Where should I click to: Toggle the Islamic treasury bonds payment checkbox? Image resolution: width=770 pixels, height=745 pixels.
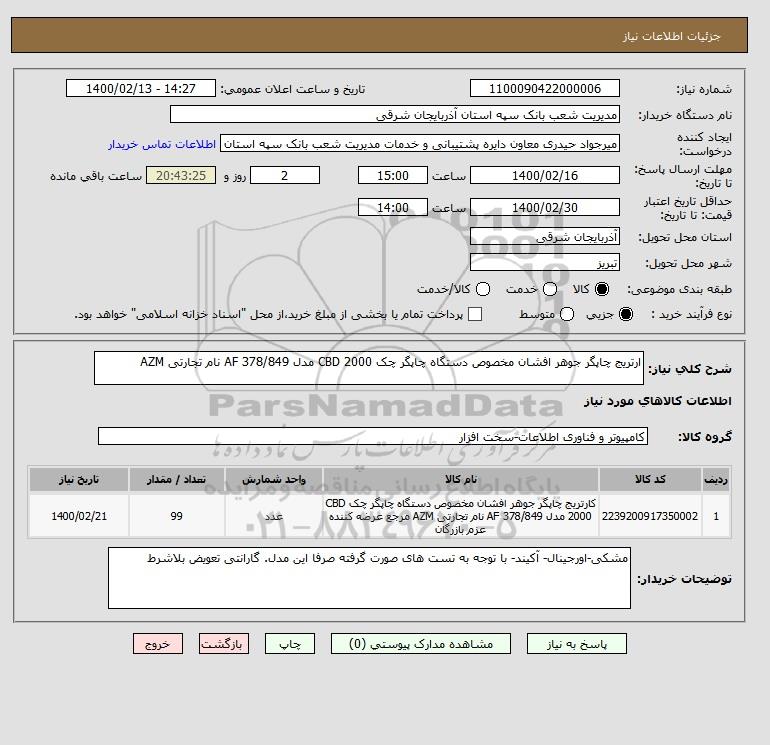pos(475,314)
